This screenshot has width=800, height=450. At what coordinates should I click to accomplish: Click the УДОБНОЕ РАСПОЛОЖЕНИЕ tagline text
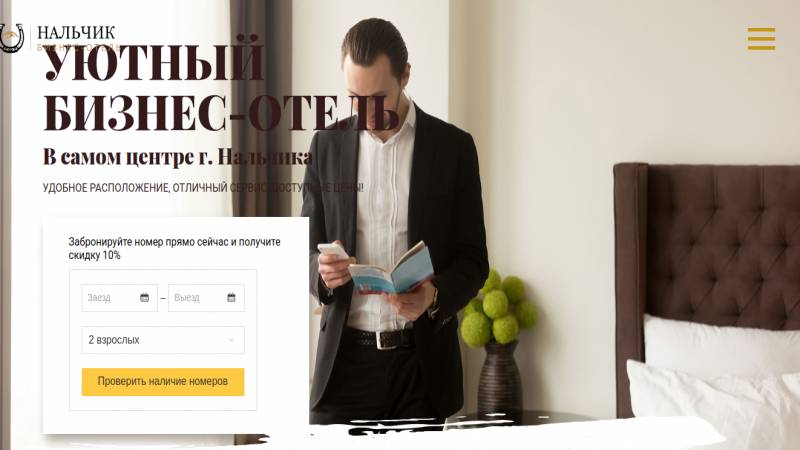[x=203, y=188]
